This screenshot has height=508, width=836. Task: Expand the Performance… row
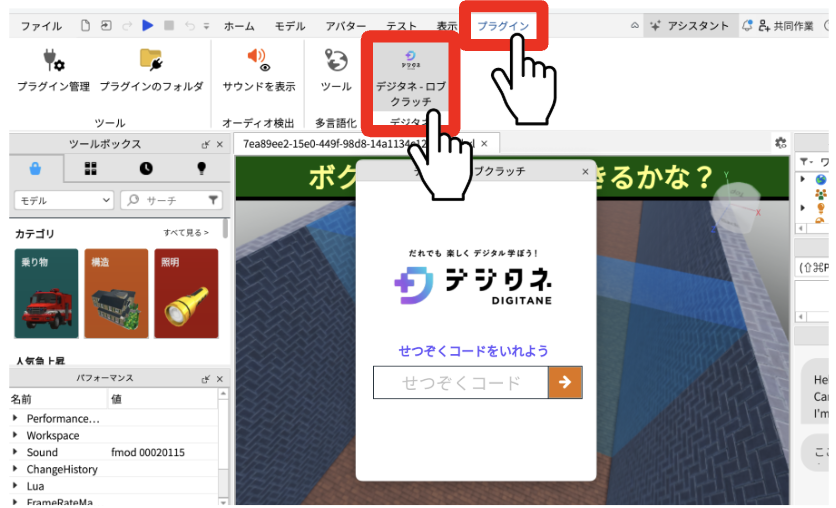coord(15,418)
